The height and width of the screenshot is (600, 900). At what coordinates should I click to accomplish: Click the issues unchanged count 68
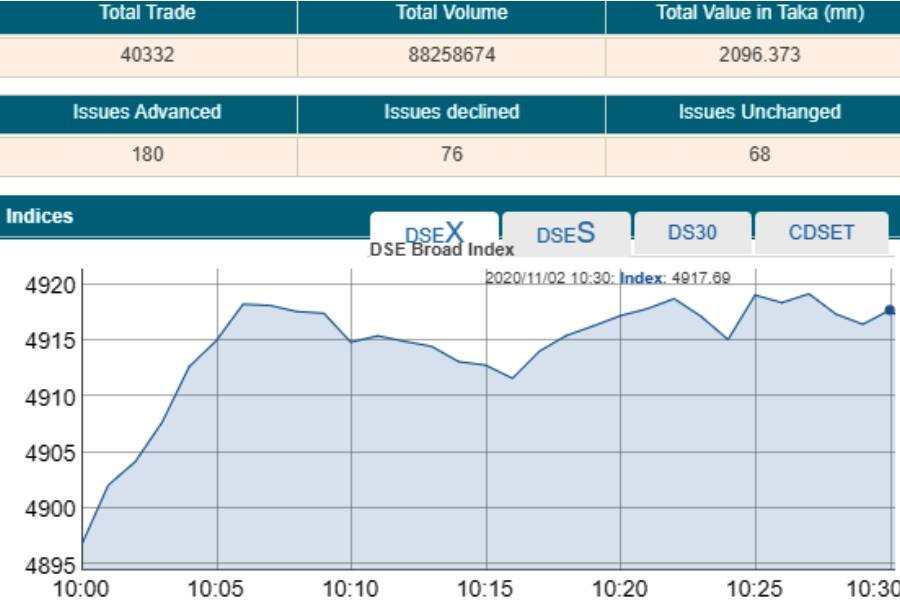coord(759,154)
